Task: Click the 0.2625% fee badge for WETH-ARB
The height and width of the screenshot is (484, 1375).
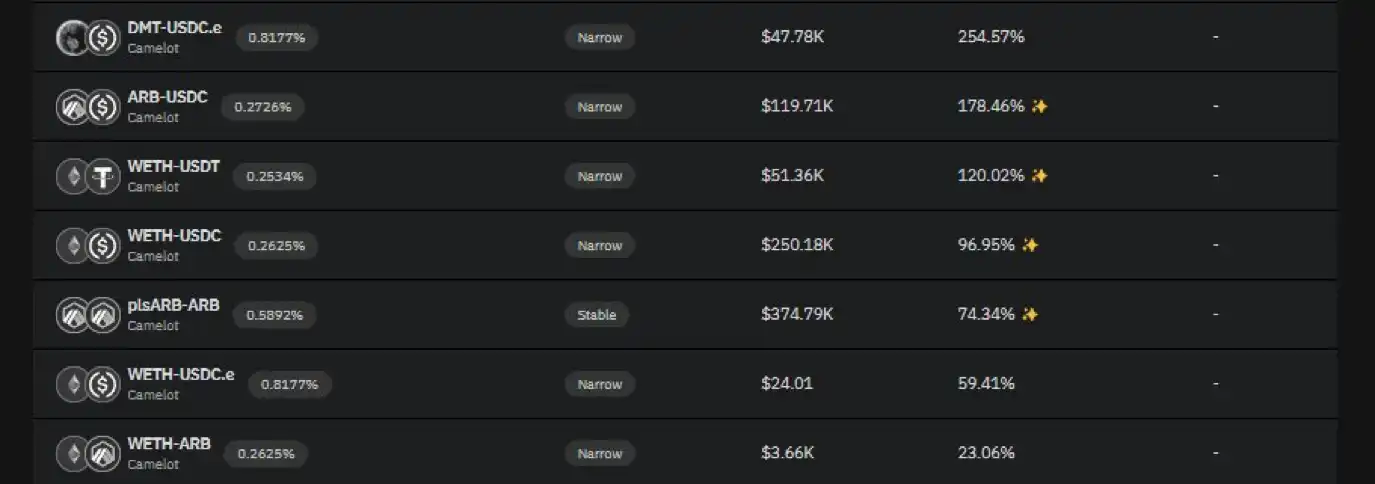Action: click(x=266, y=454)
